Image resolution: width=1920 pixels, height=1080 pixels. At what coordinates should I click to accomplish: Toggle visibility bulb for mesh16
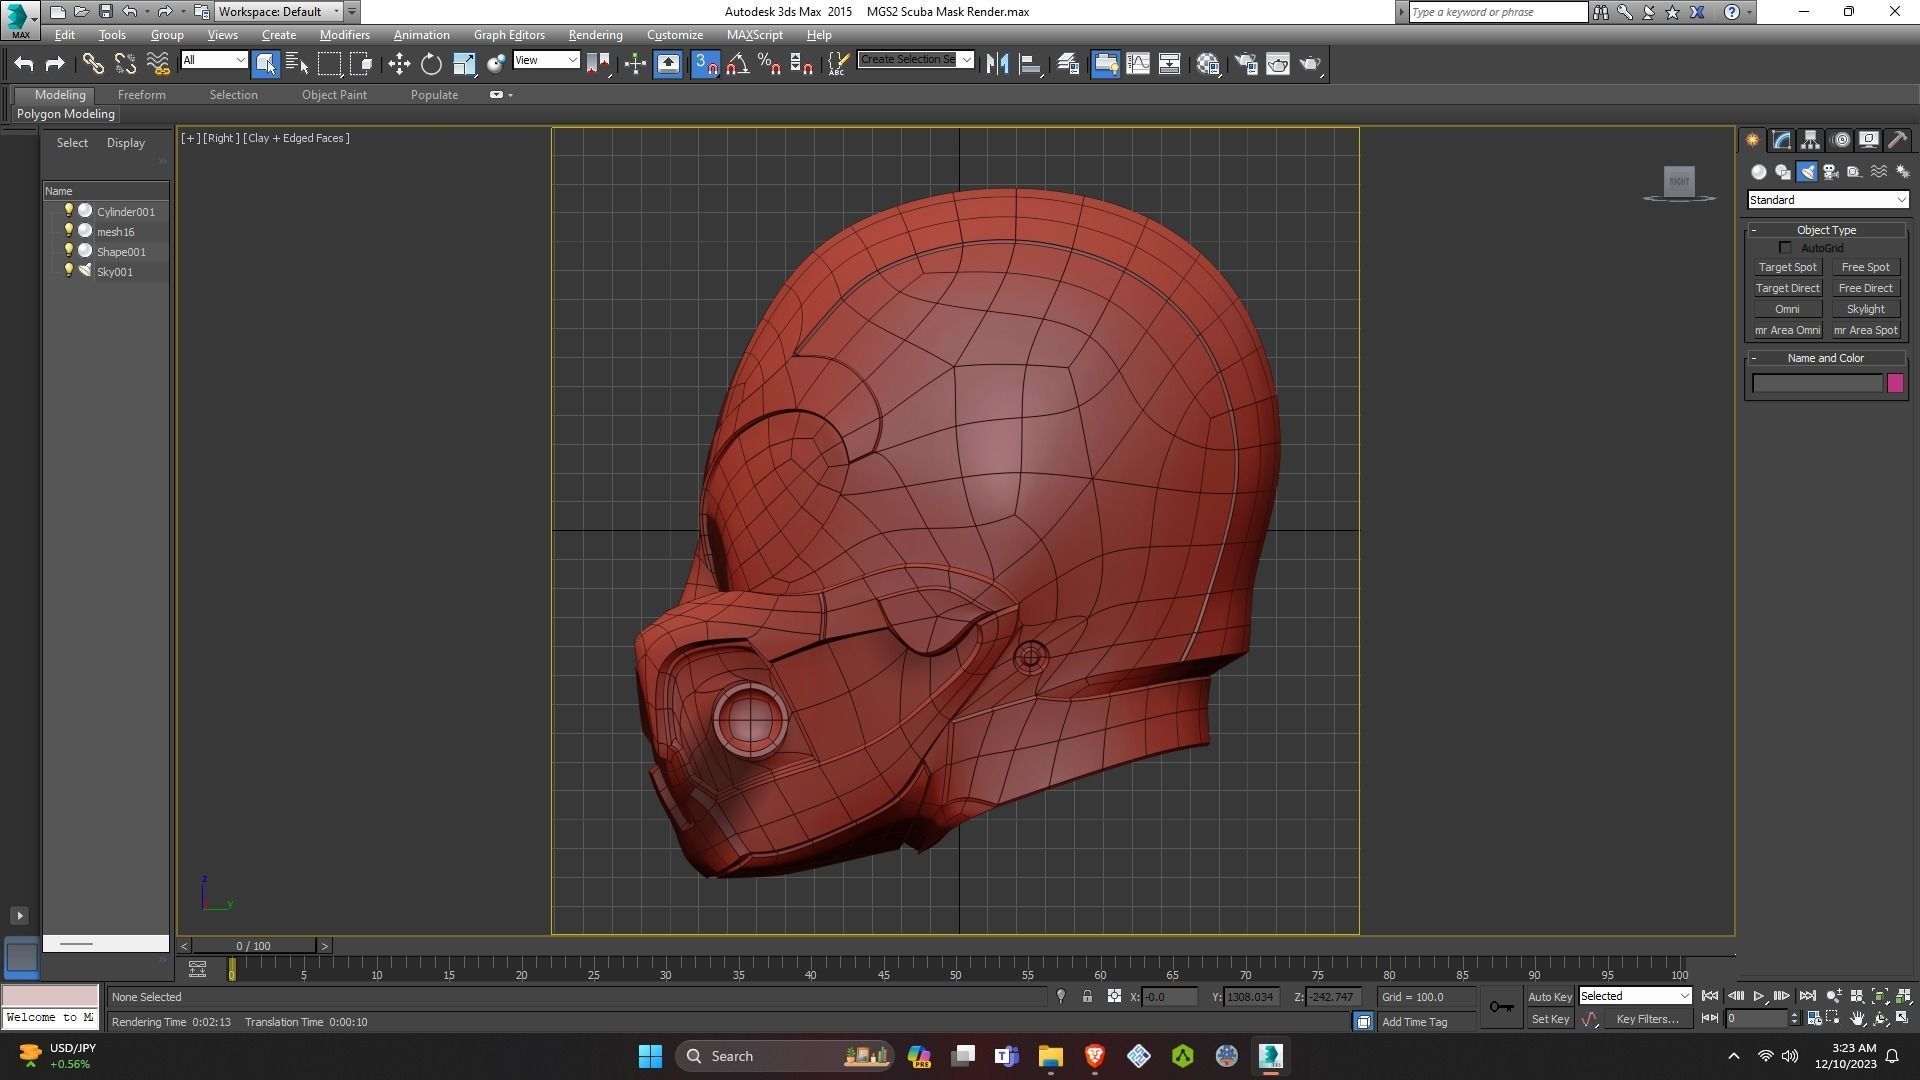(x=68, y=230)
